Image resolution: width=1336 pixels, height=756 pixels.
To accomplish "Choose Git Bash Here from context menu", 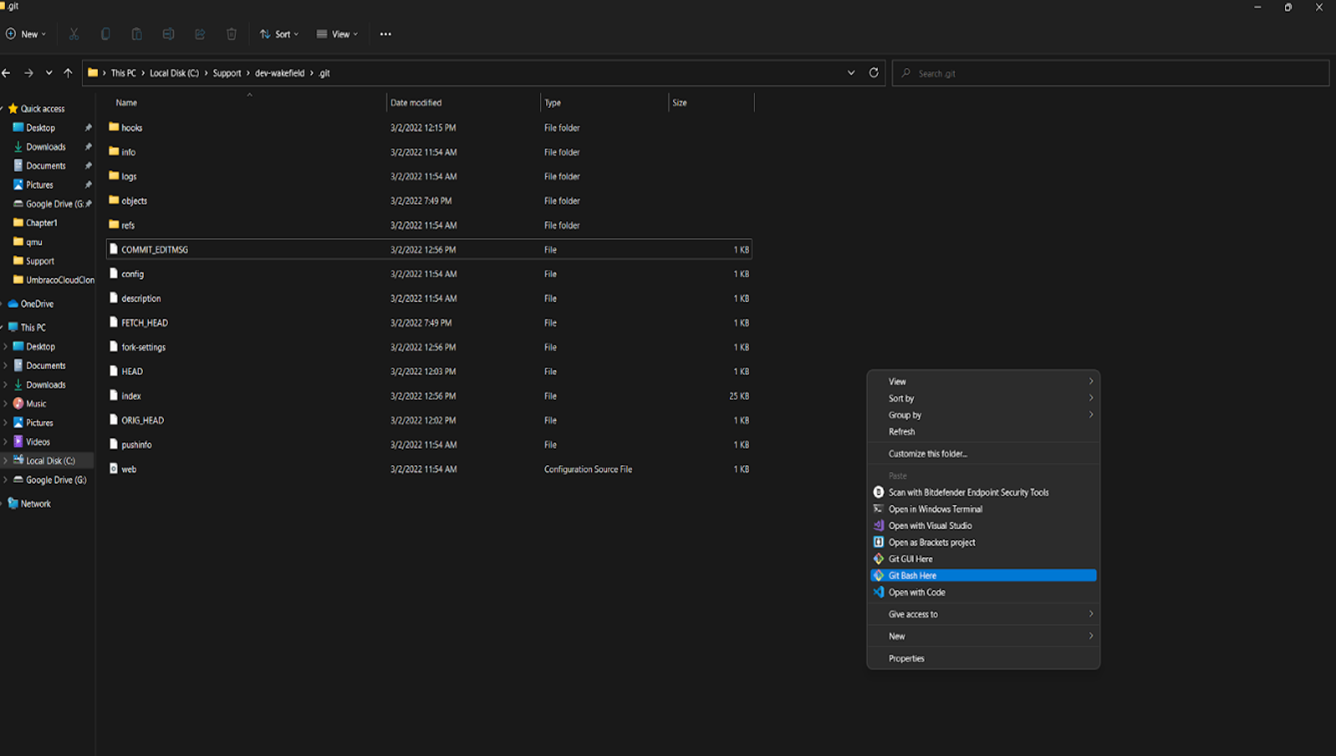I will pyautogui.click(x=912, y=576).
